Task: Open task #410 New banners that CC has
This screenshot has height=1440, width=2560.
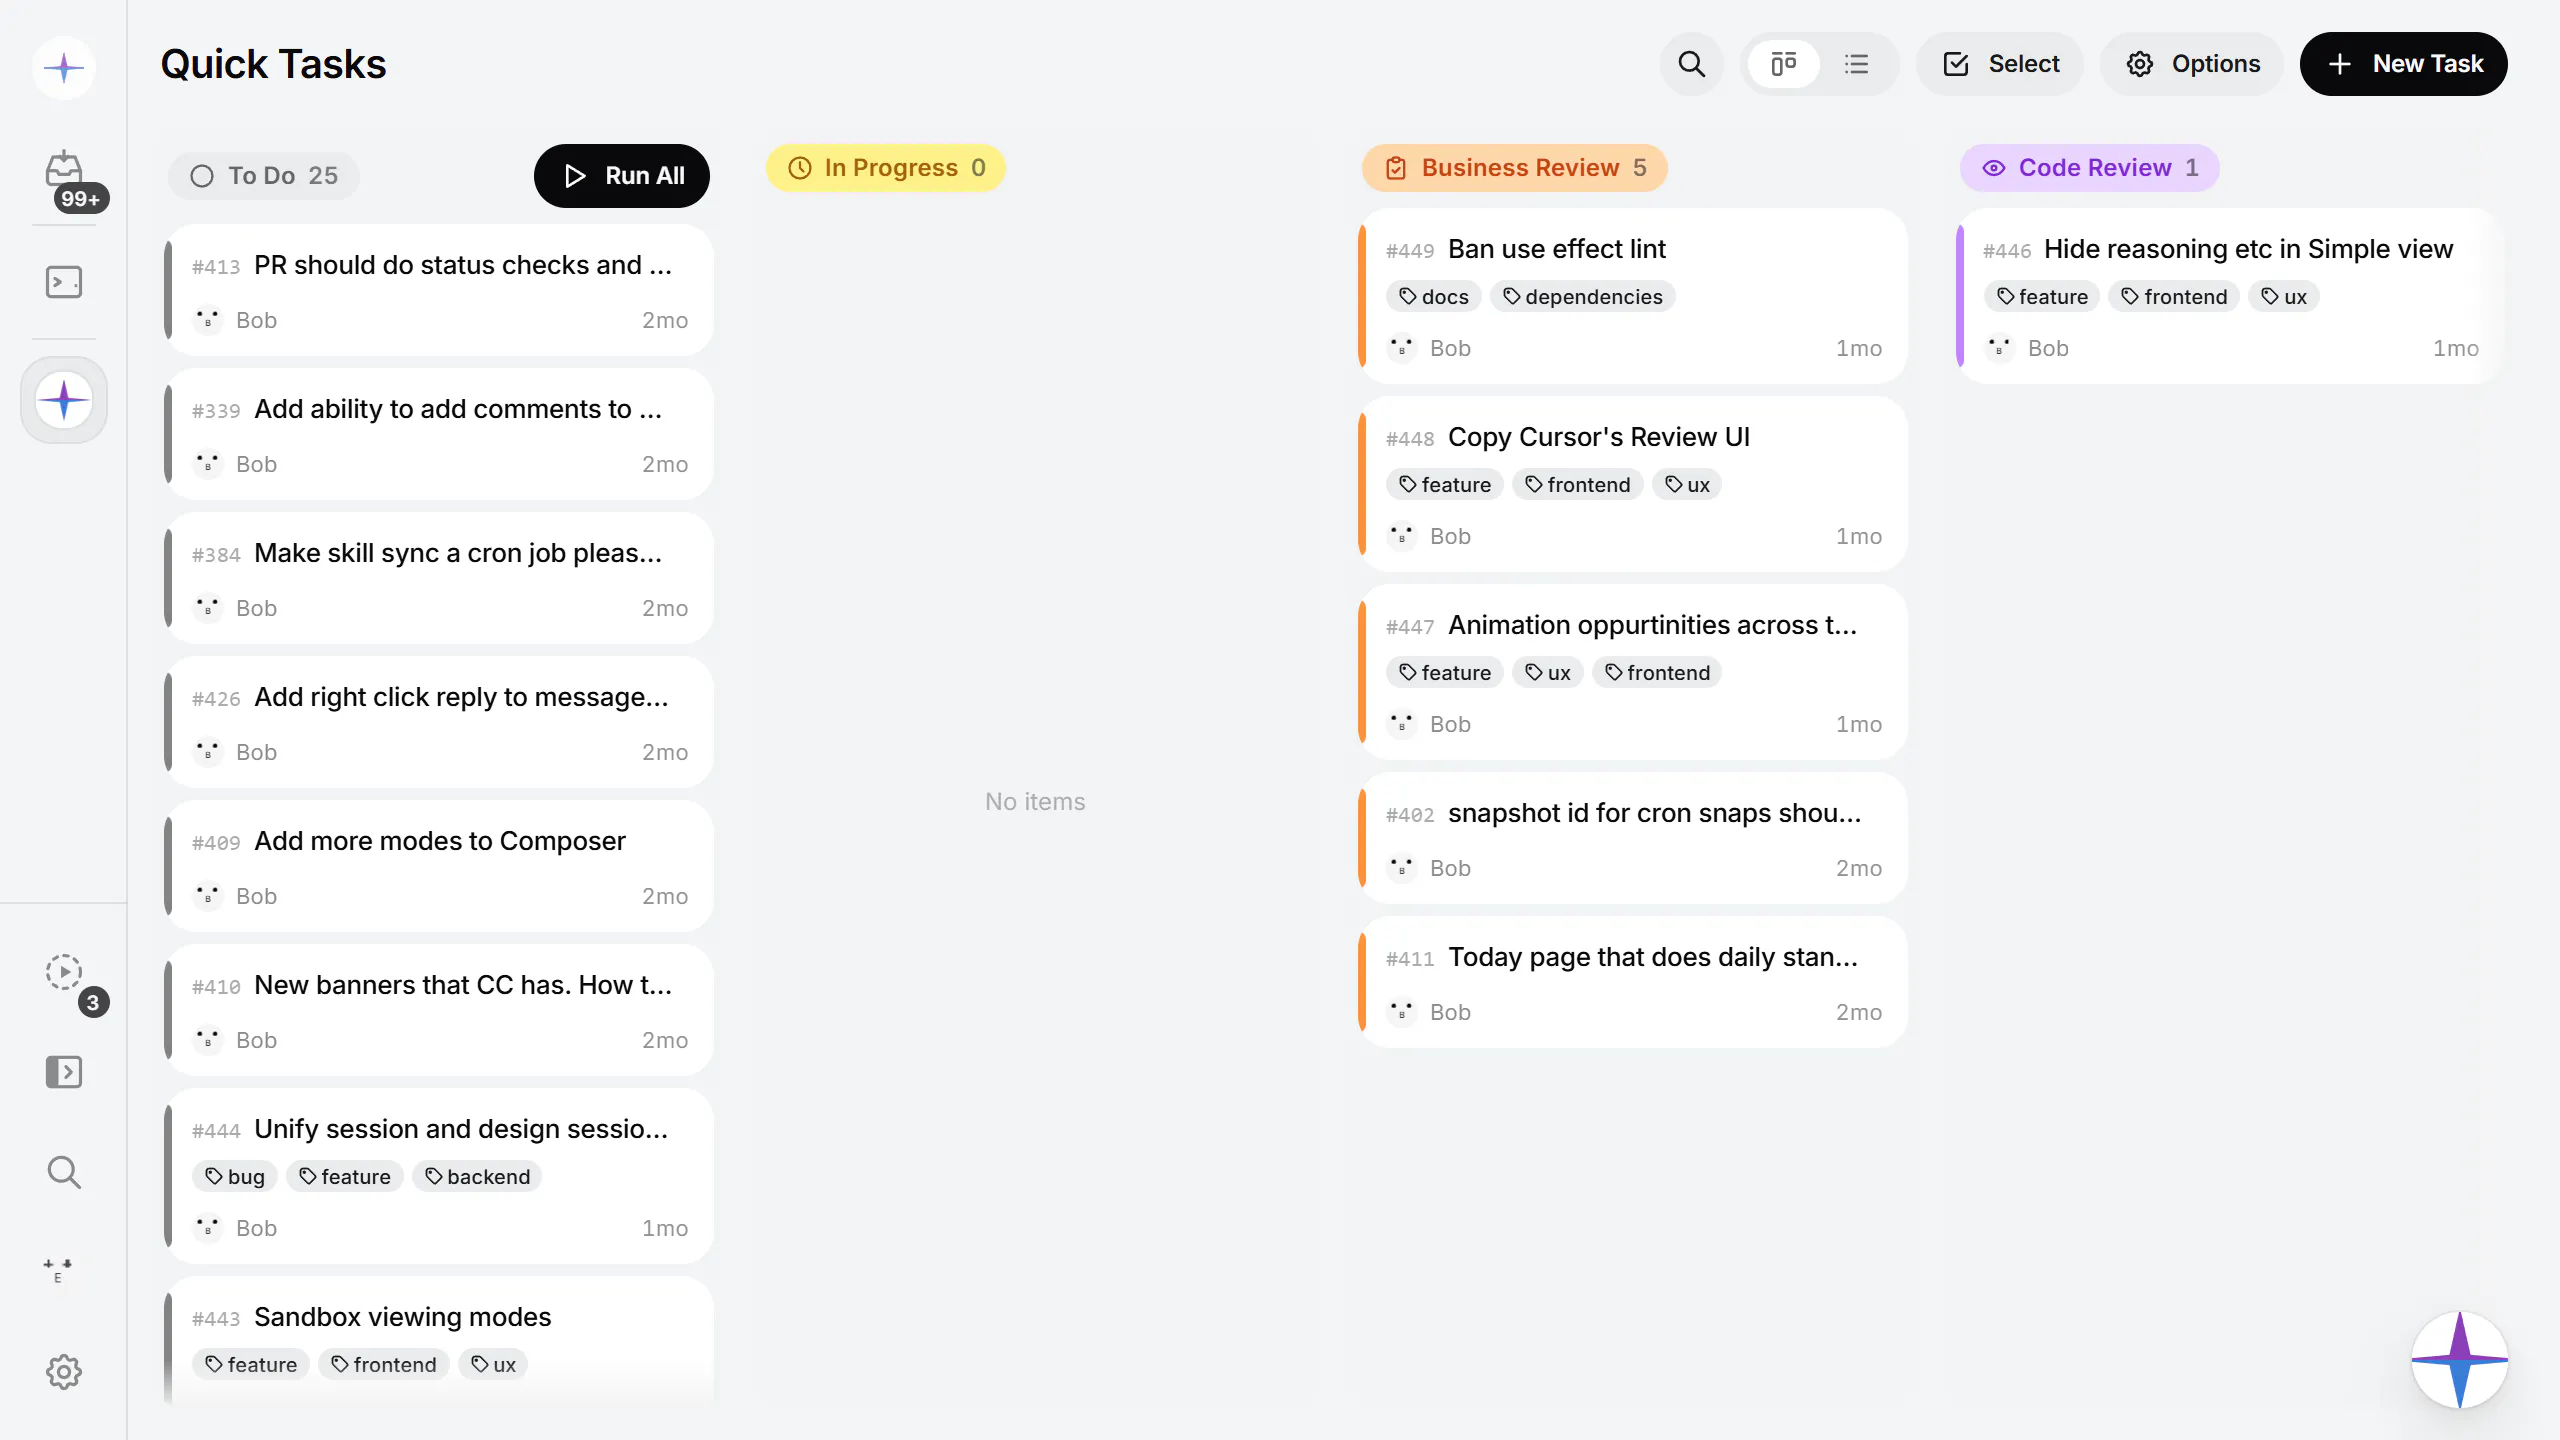Action: (440, 1010)
